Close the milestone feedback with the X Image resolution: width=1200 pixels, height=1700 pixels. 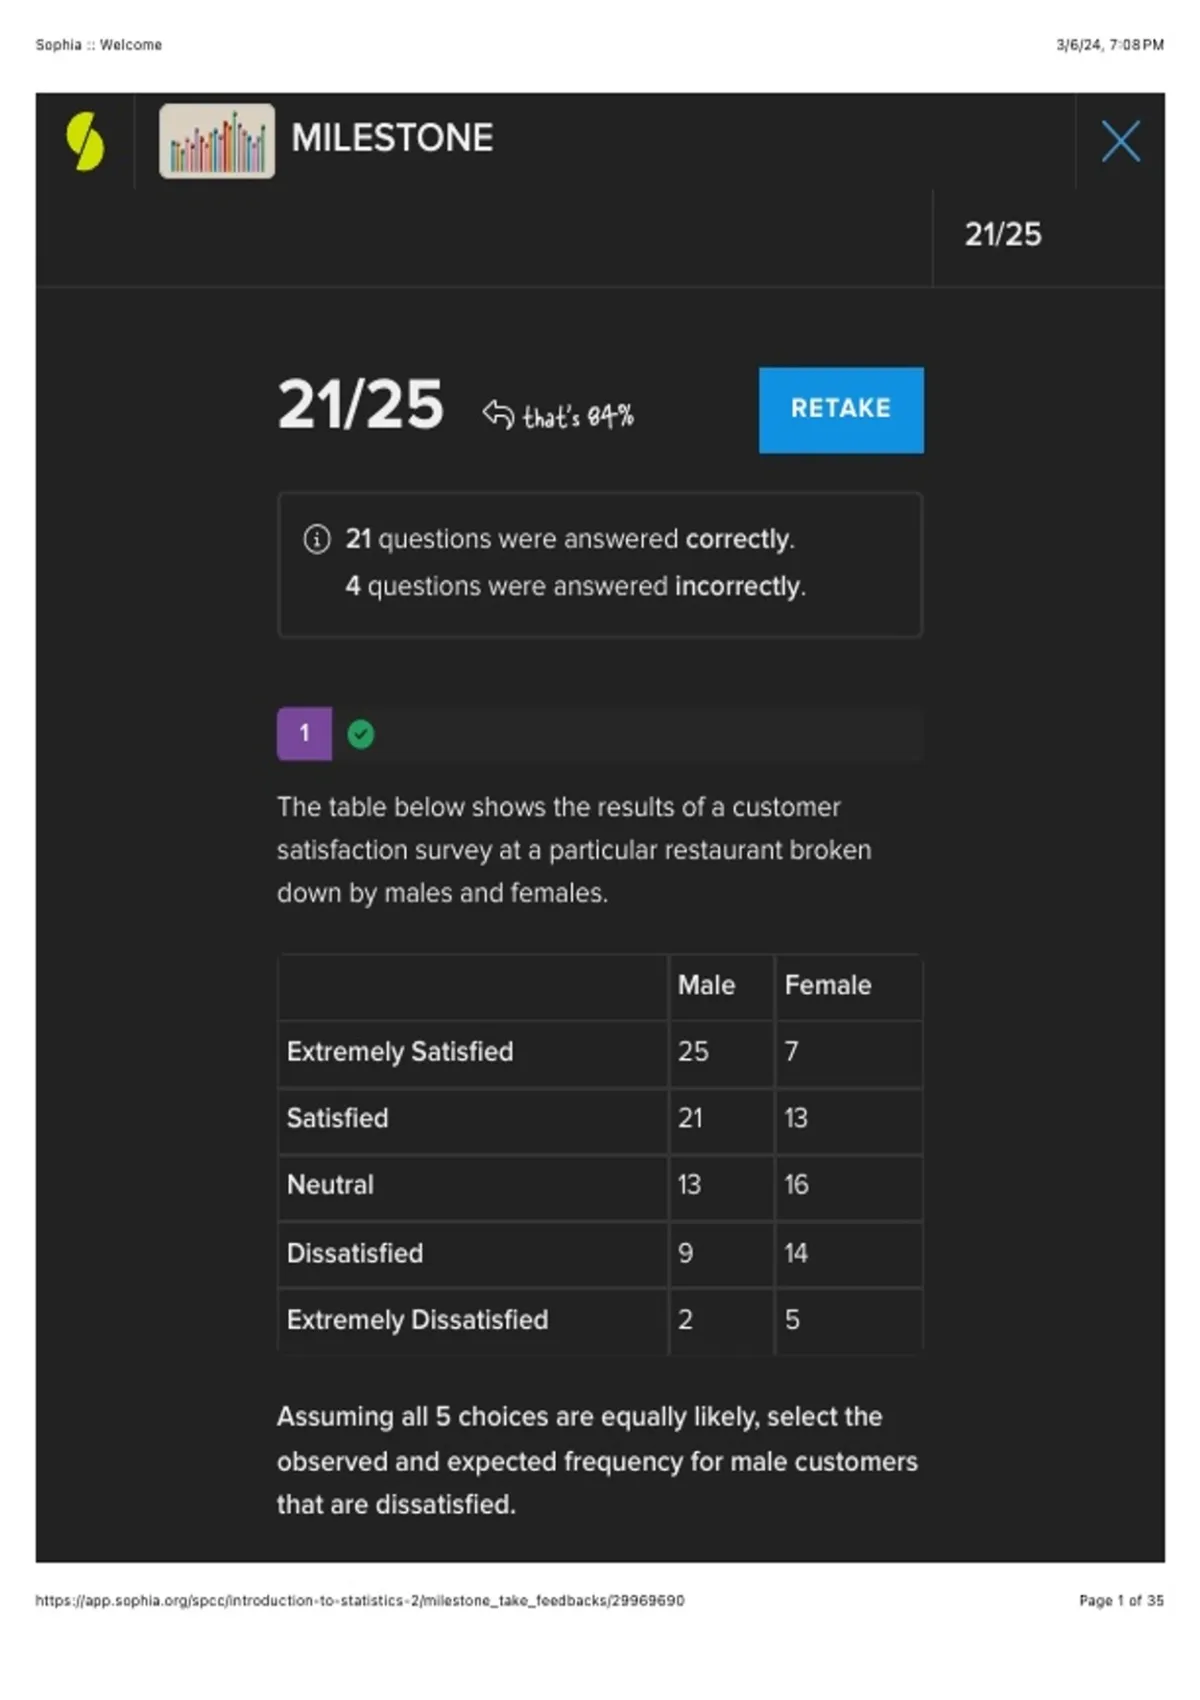(1120, 141)
